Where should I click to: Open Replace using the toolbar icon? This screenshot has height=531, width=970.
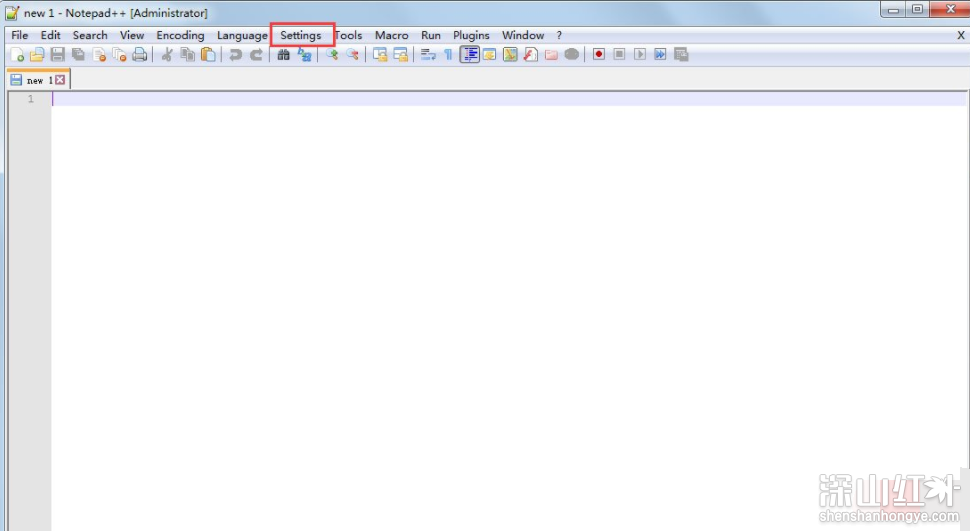click(304, 55)
